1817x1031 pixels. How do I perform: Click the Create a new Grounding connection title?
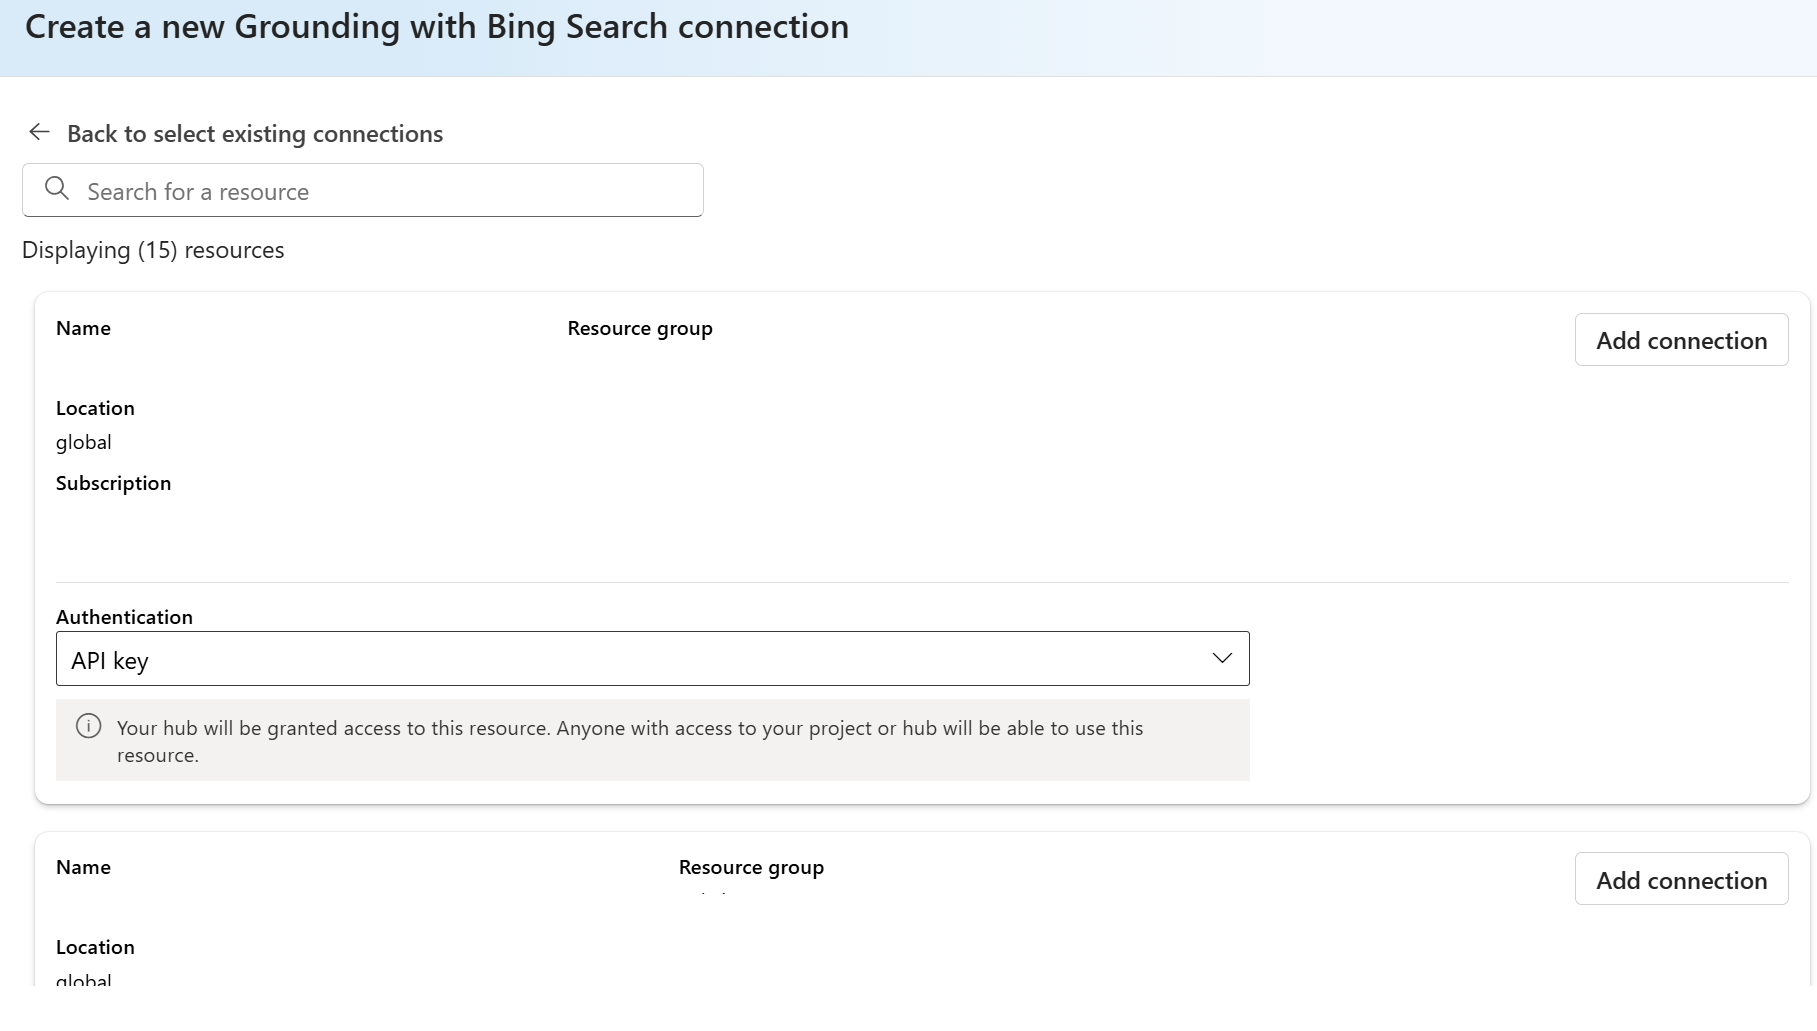437,27
